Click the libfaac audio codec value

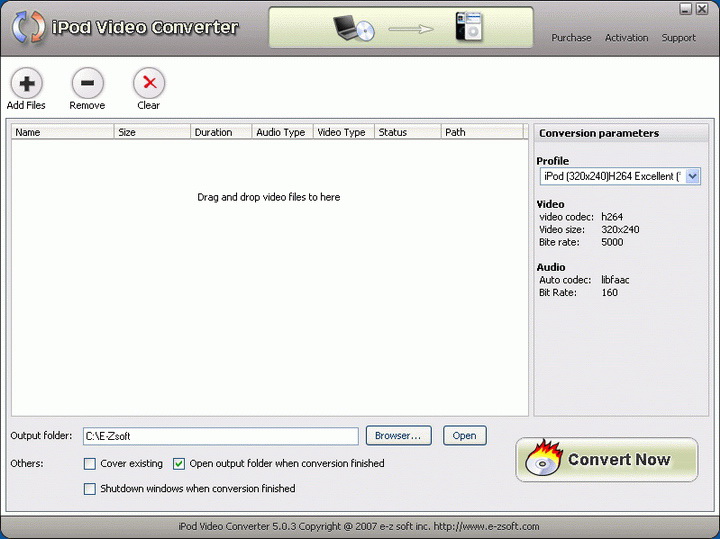[x=615, y=280]
